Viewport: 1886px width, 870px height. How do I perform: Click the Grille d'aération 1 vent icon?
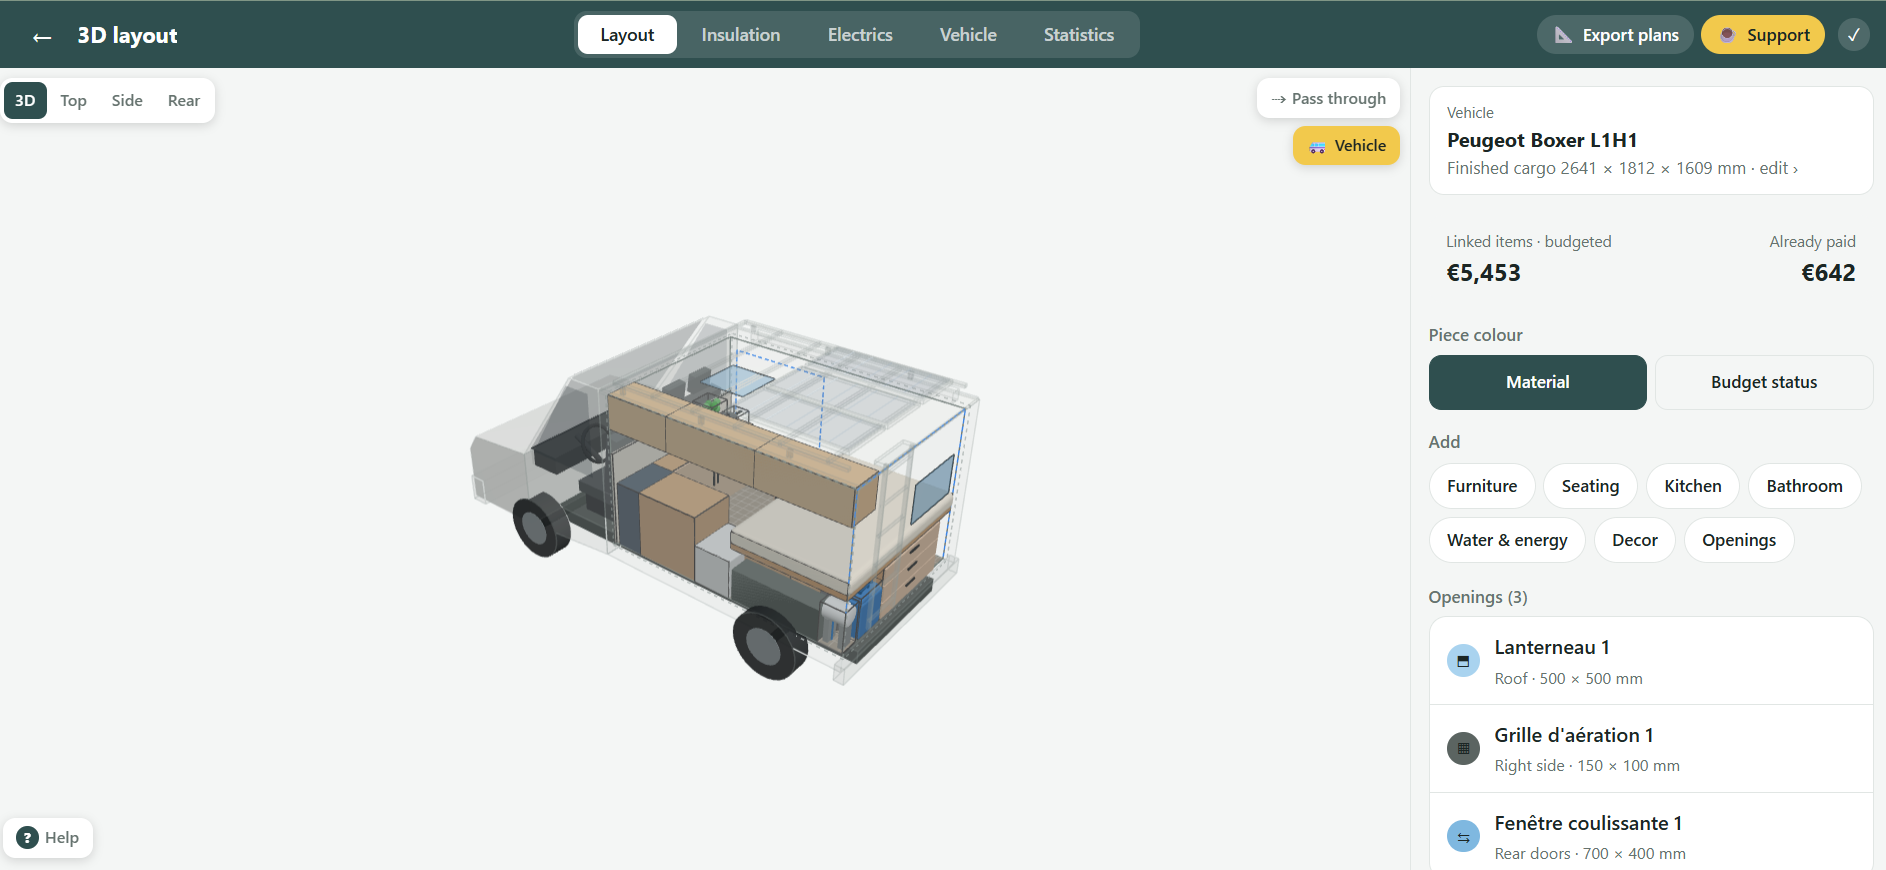[x=1463, y=748]
